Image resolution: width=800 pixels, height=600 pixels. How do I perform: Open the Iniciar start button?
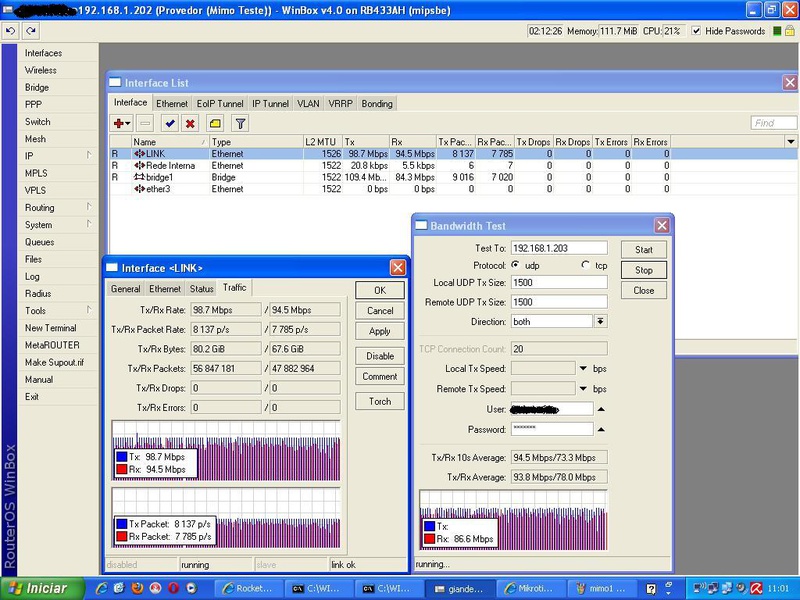pyautogui.click(x=40, y=588)
